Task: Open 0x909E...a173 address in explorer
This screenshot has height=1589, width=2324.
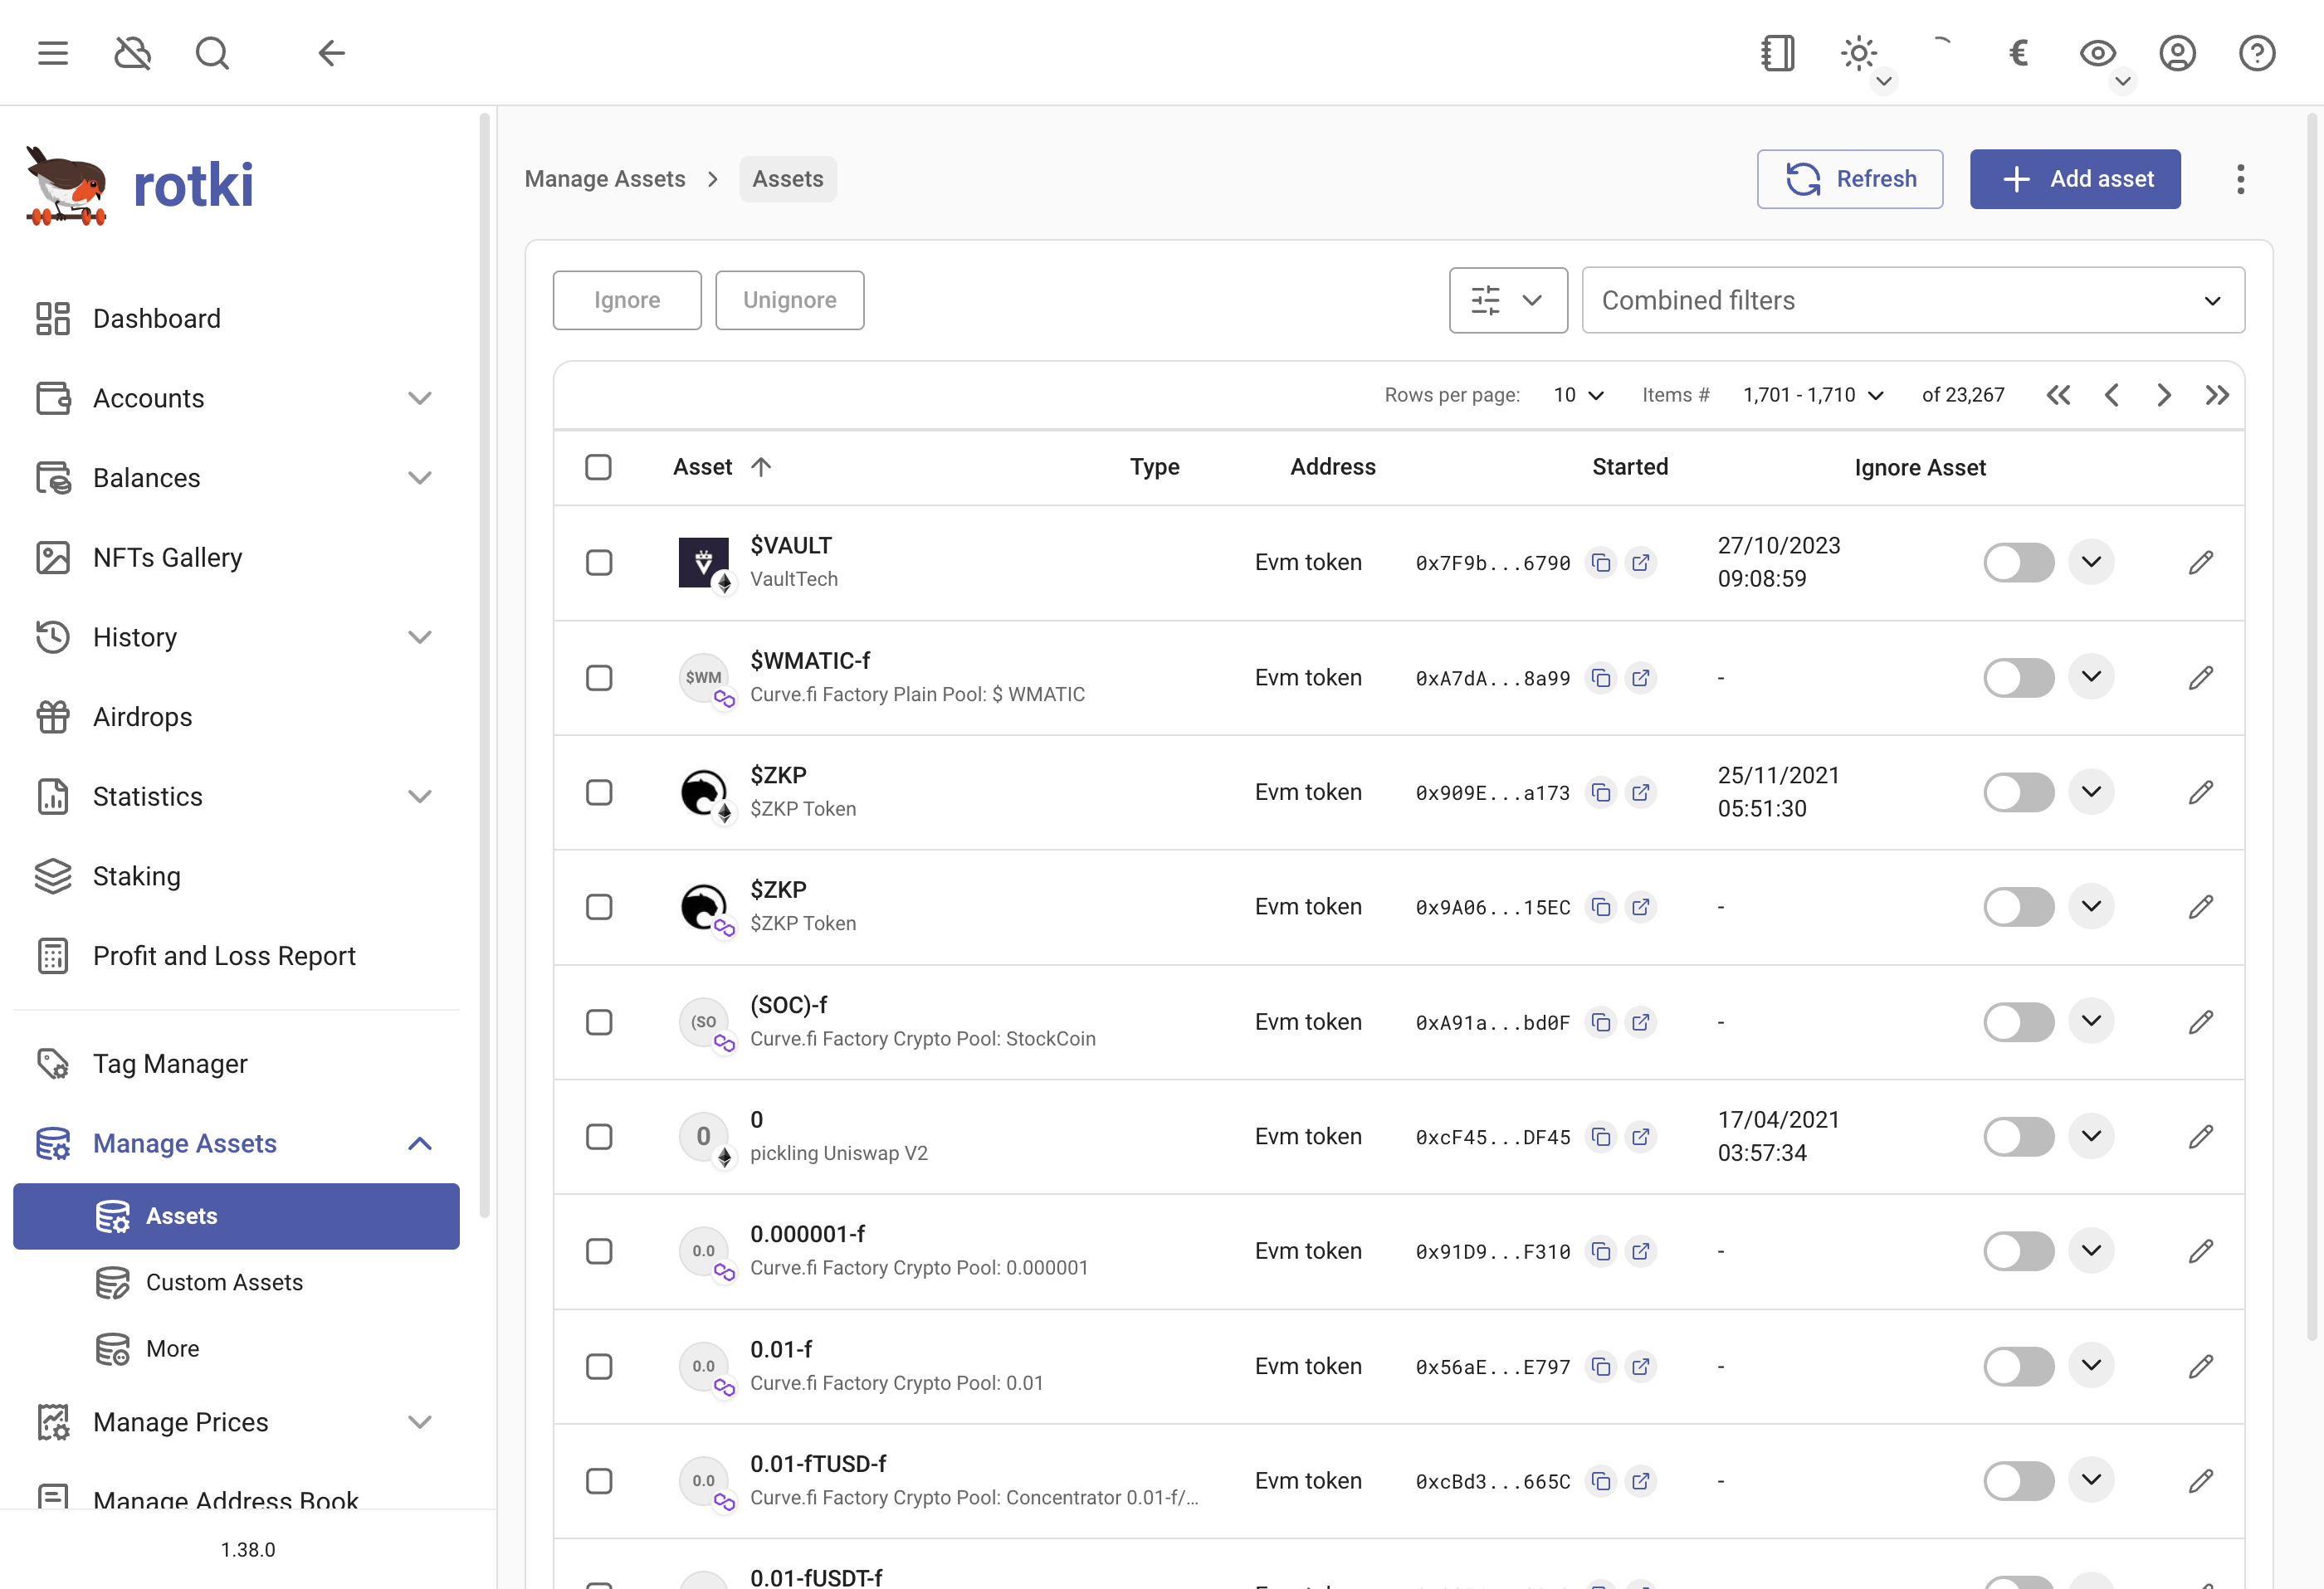Action: tap(1641, 792)
